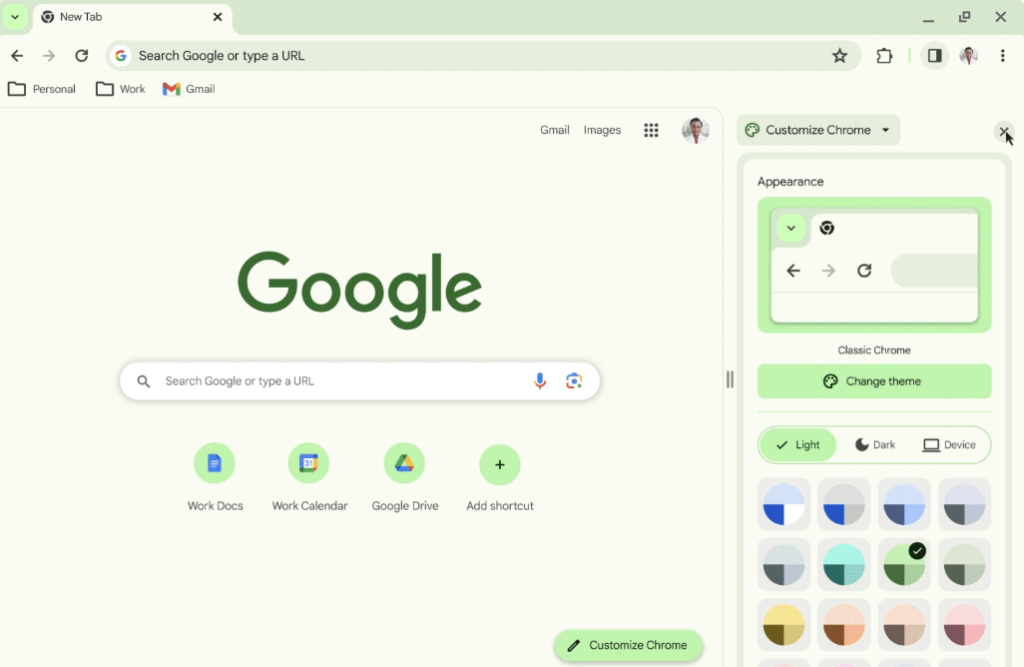Choose the orange color swatch
Image resolution: width=1024 pixels, height=667 pixels.
(844, 625)
